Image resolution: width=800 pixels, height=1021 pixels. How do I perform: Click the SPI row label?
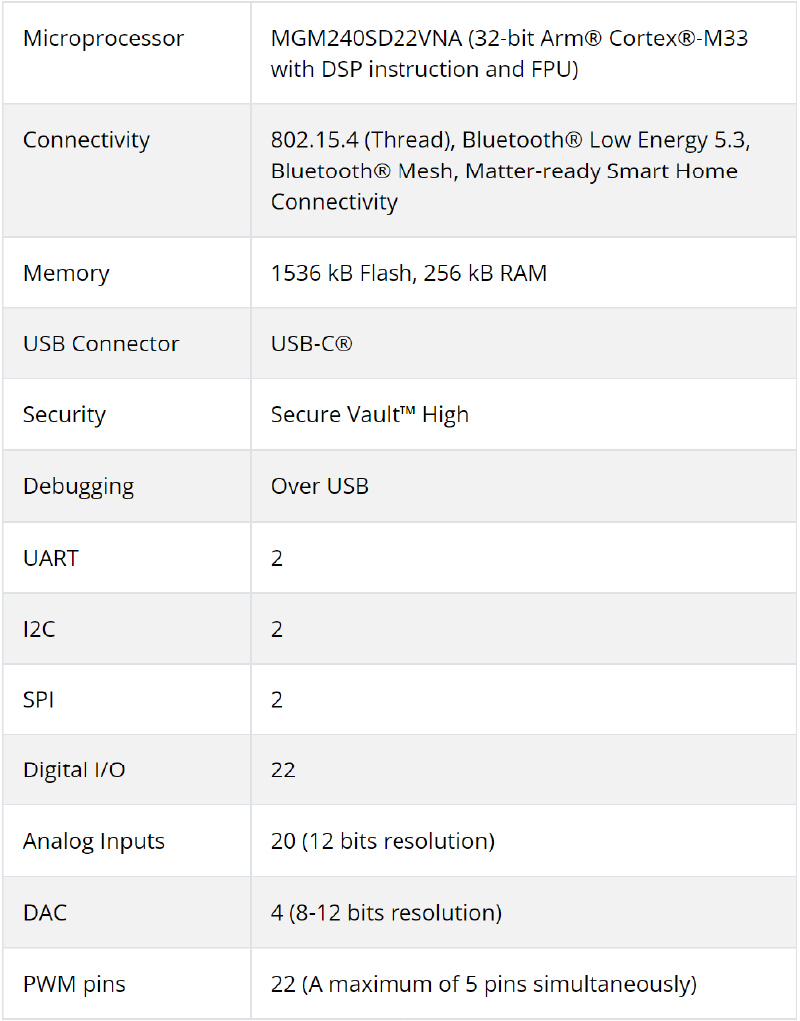39,699
